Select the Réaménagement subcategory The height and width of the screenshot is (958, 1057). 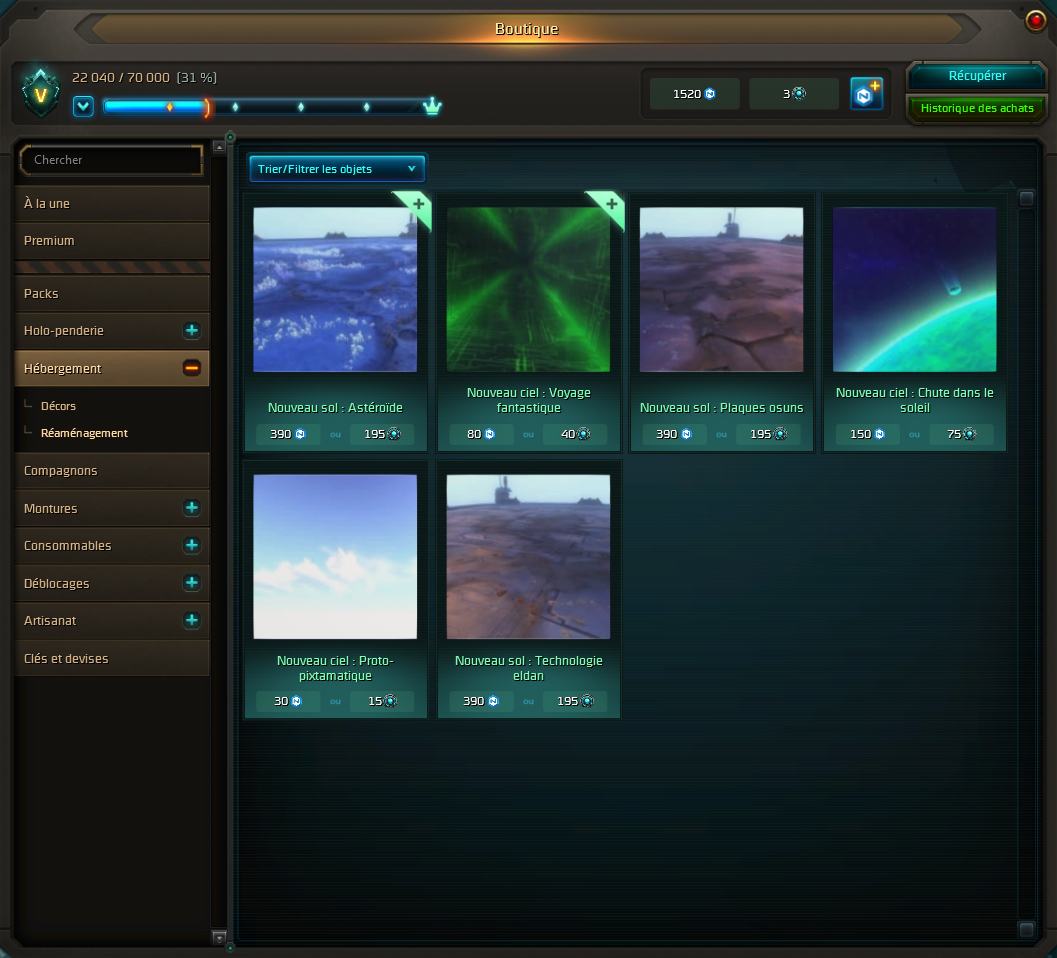tap(84, 433)
